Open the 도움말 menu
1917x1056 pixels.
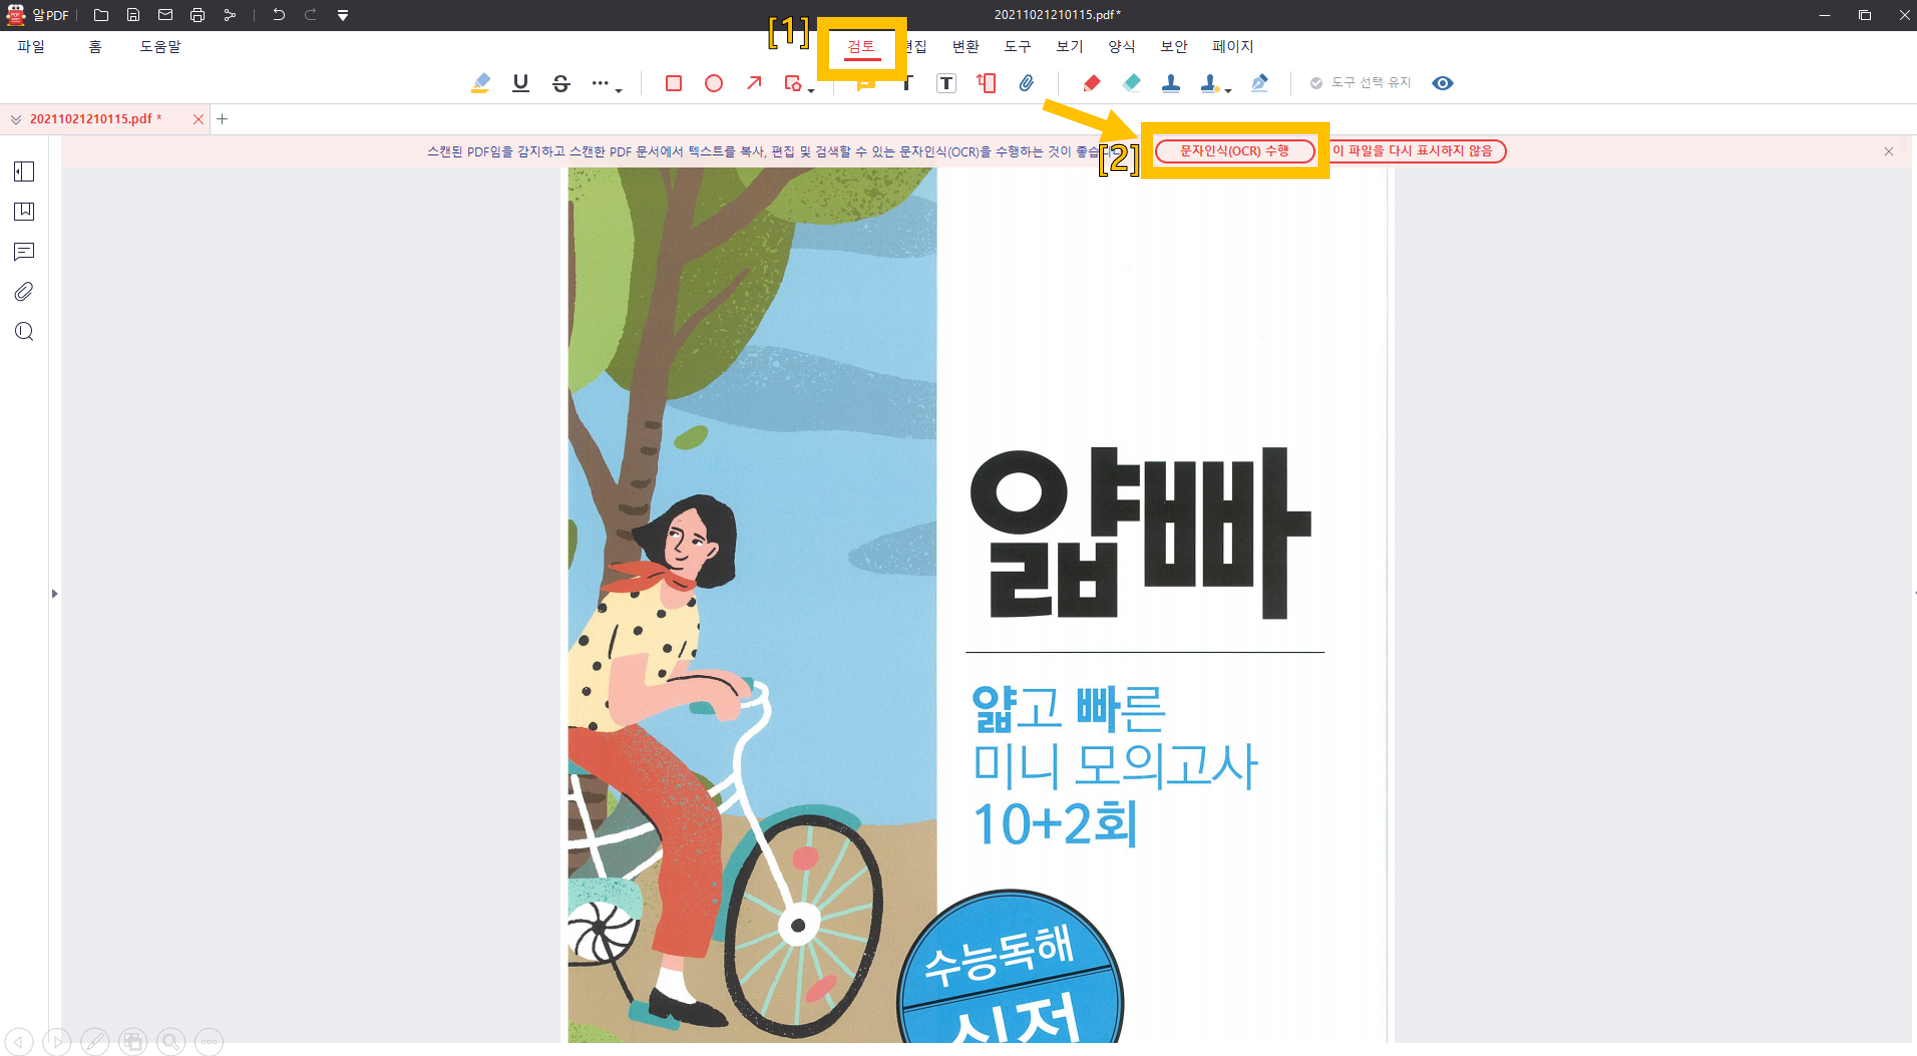tap(160, 47)
